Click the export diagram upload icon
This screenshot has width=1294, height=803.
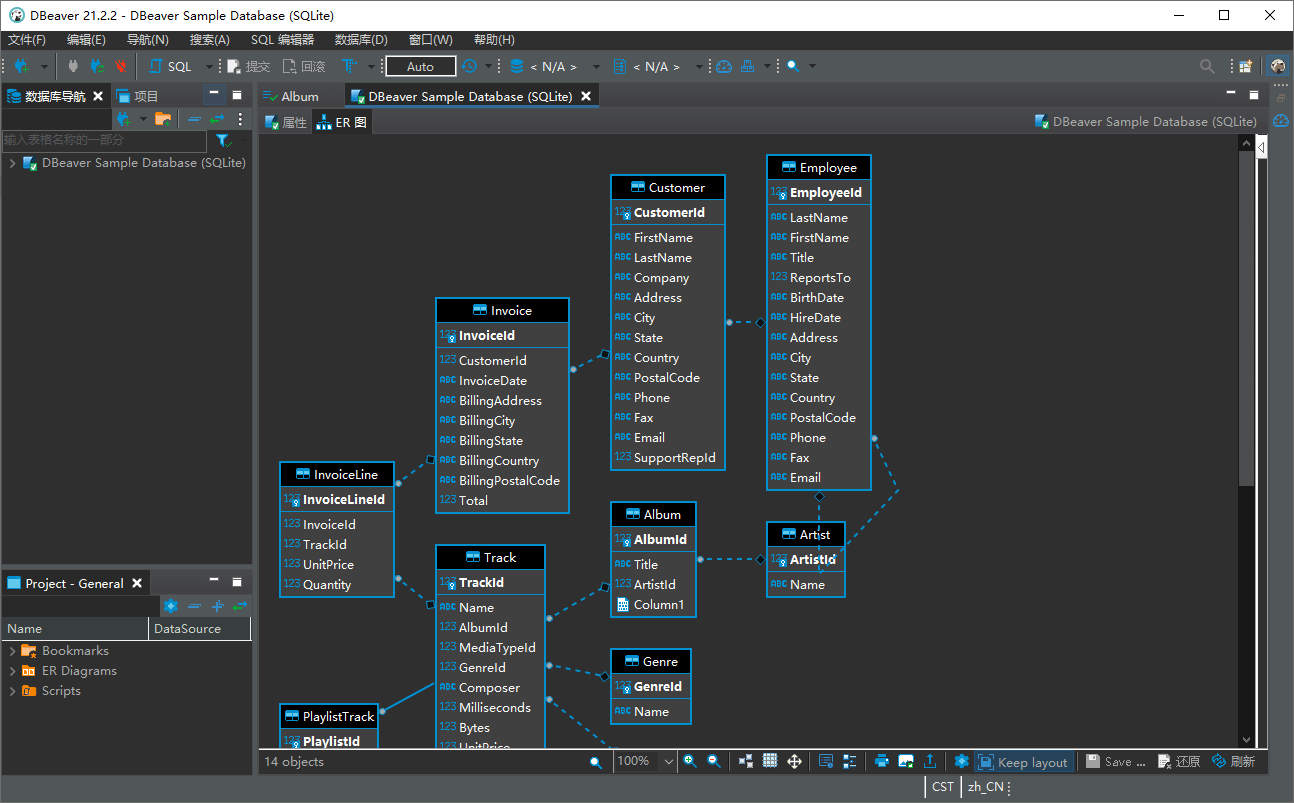click(930, 761)
